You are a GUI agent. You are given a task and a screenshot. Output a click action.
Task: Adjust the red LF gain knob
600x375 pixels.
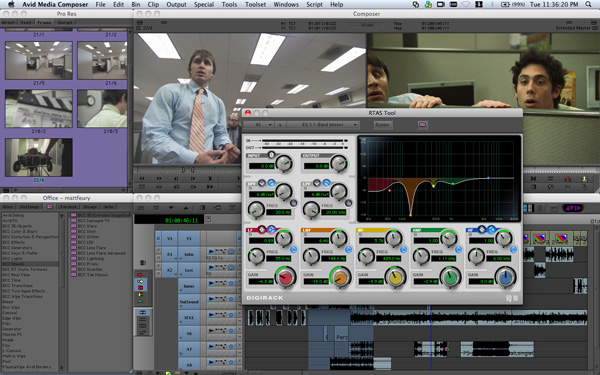(x=285, y=277)
